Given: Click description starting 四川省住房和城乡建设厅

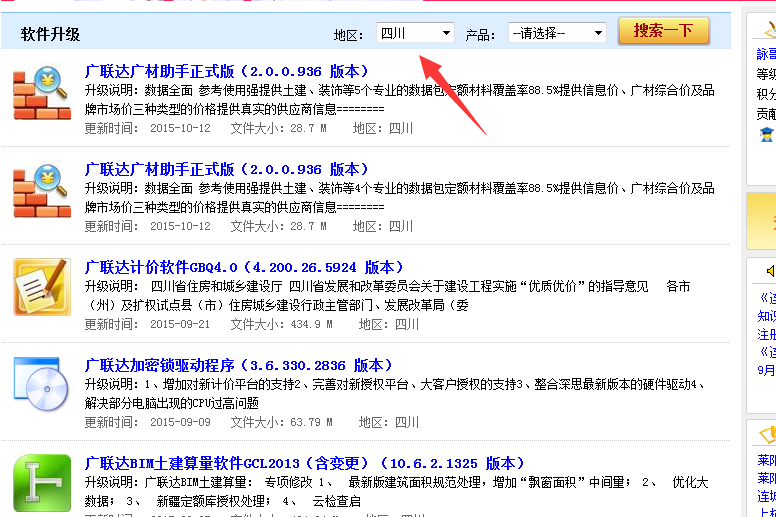Looking at the screenshot, I should click(388, 295).
